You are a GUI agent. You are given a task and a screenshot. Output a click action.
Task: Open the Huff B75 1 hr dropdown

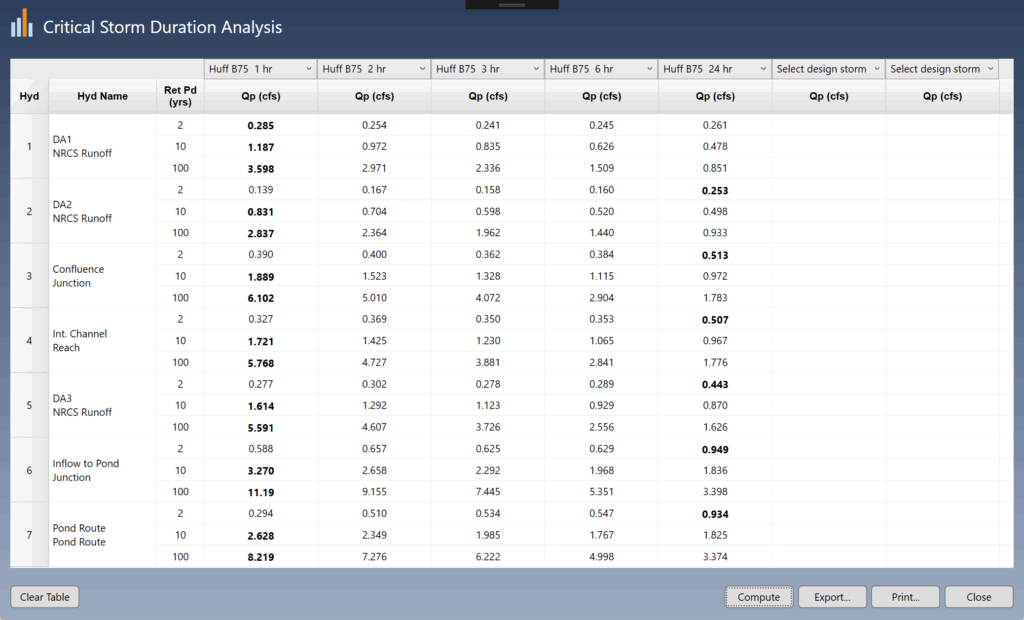[x=260, y=69]
